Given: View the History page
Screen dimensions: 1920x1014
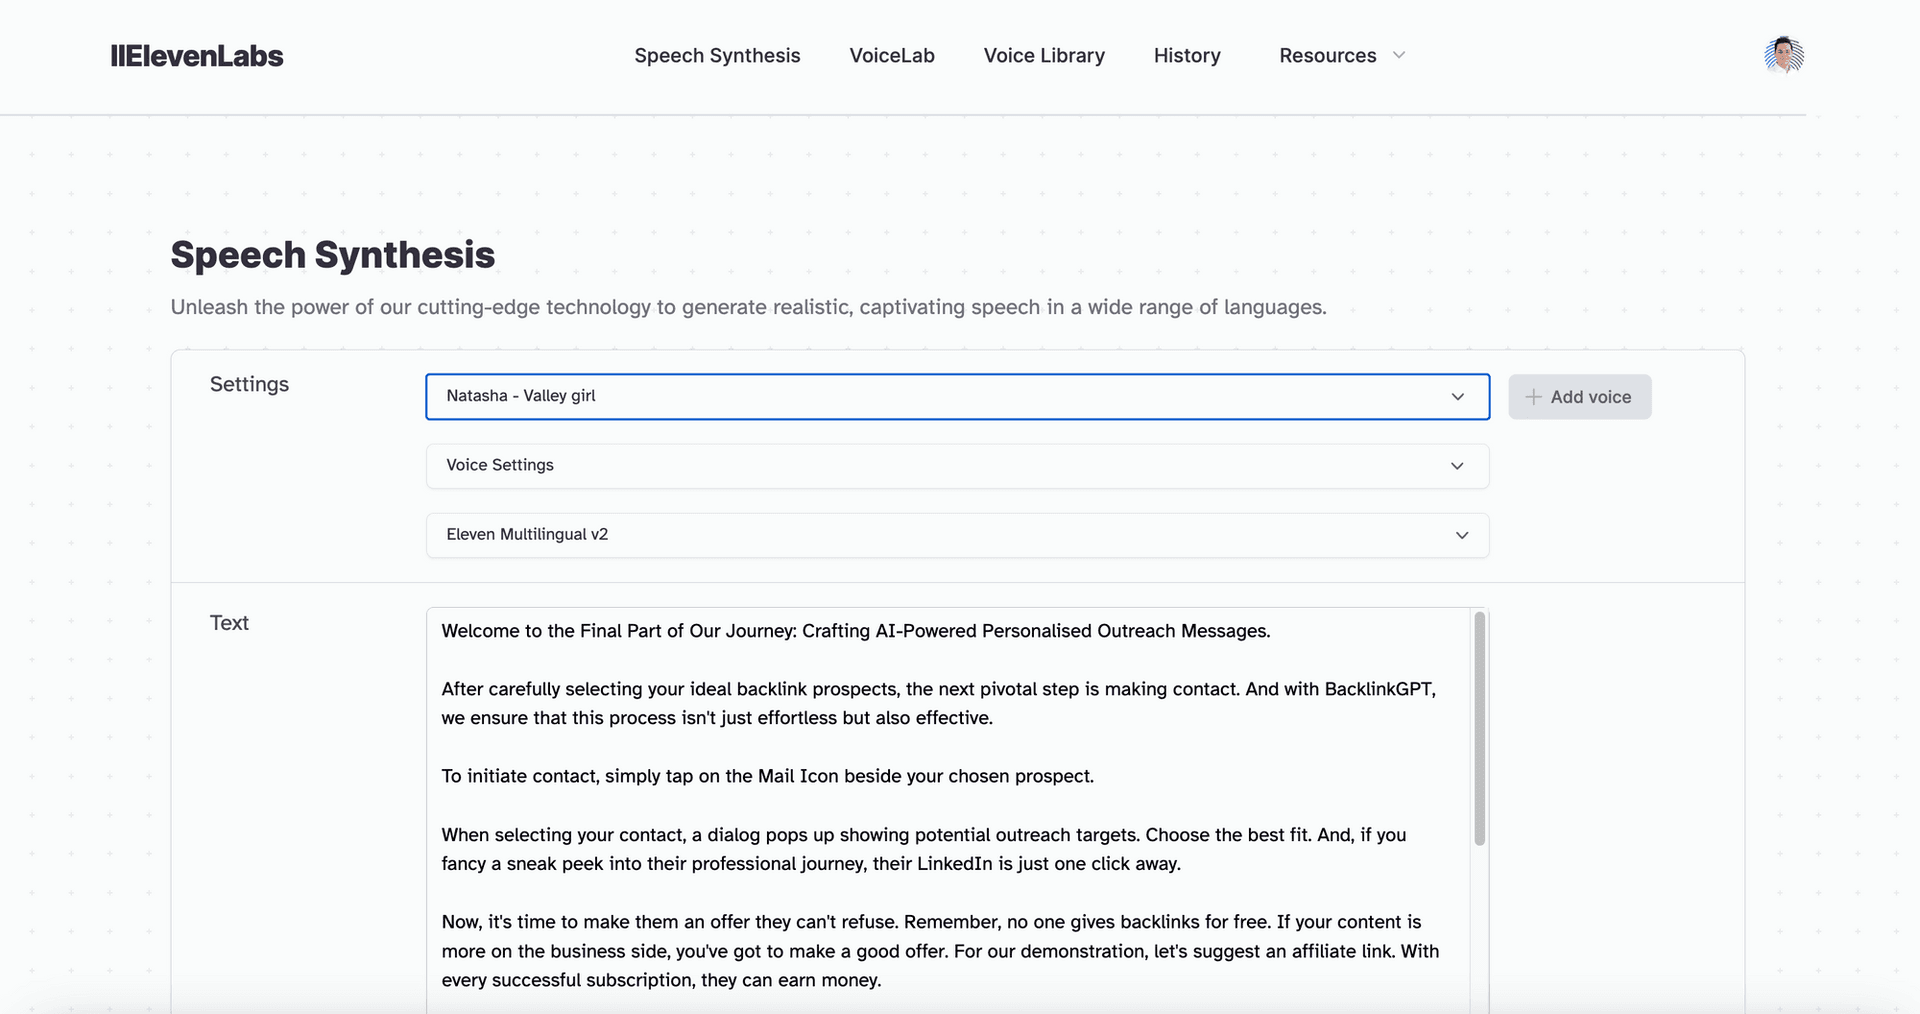Looking at the screenshot, I should (1187, 56).
